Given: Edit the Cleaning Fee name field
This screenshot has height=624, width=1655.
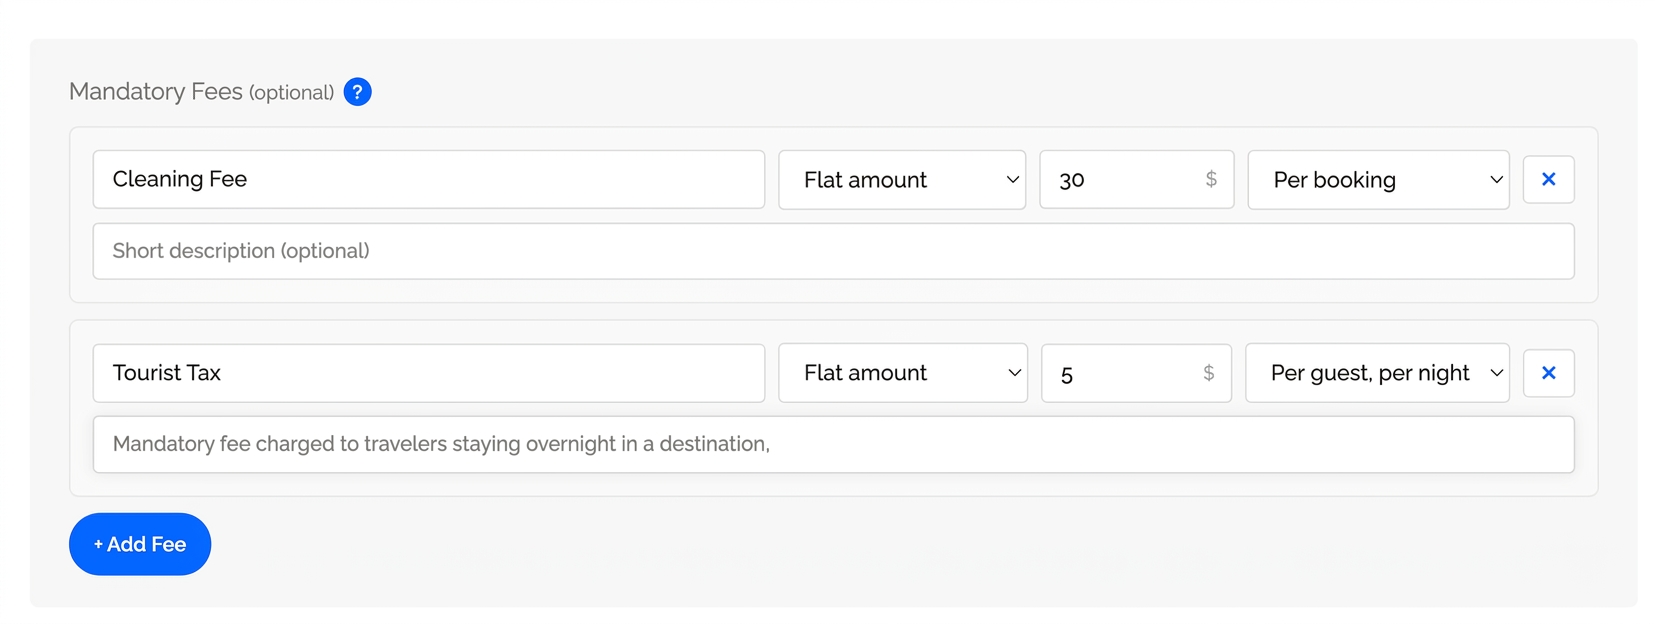Looking at the screenshot, I should (x=429, y=180).
